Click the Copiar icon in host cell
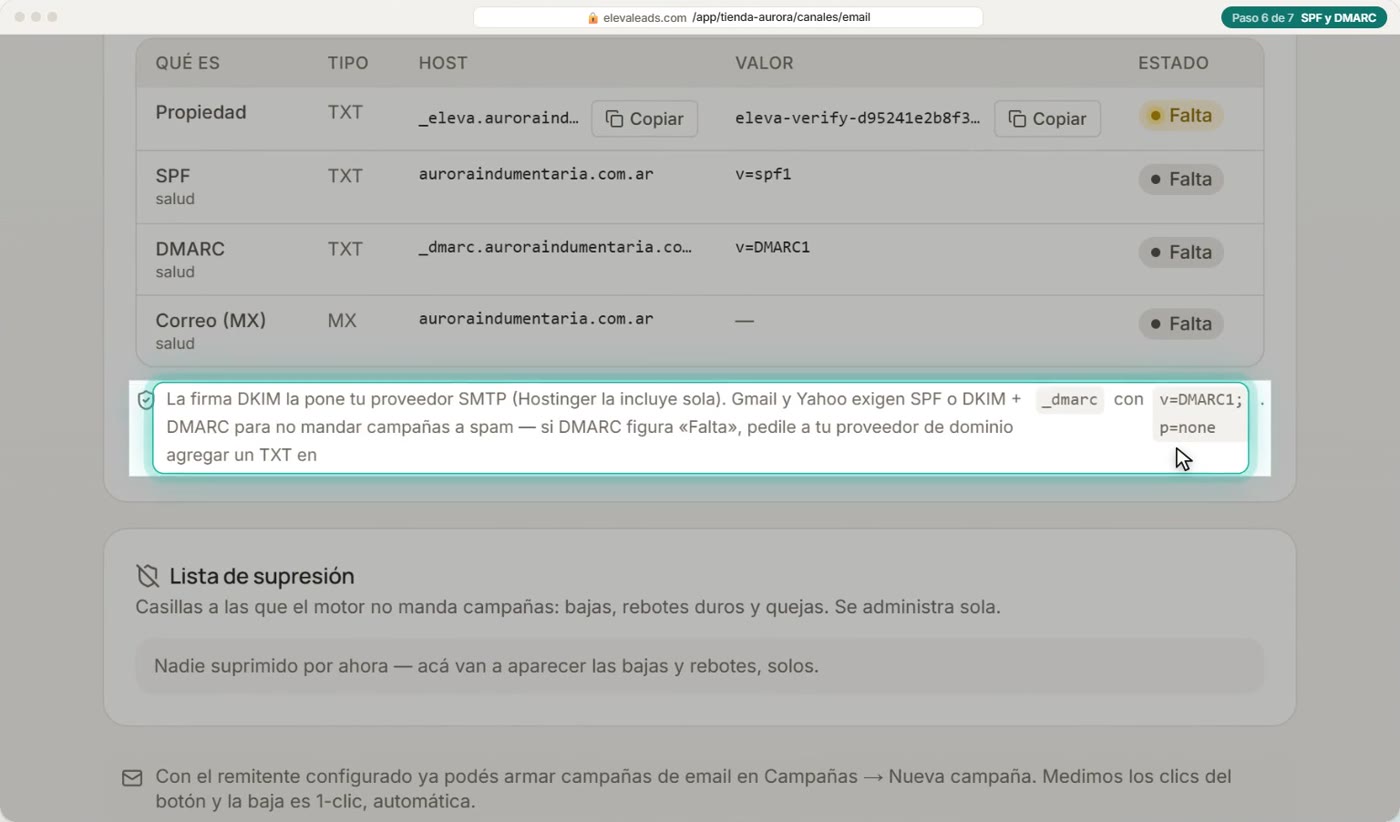This screenshot has height=822, width=1400. click(615, 119)
